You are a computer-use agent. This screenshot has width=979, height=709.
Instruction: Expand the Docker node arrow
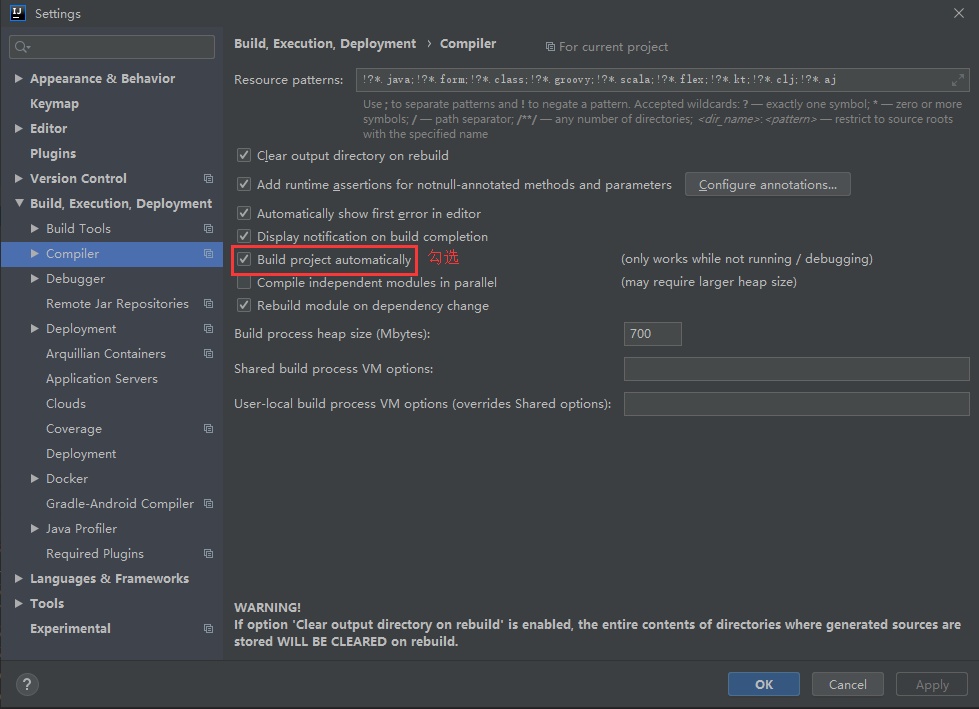point(35,478)
